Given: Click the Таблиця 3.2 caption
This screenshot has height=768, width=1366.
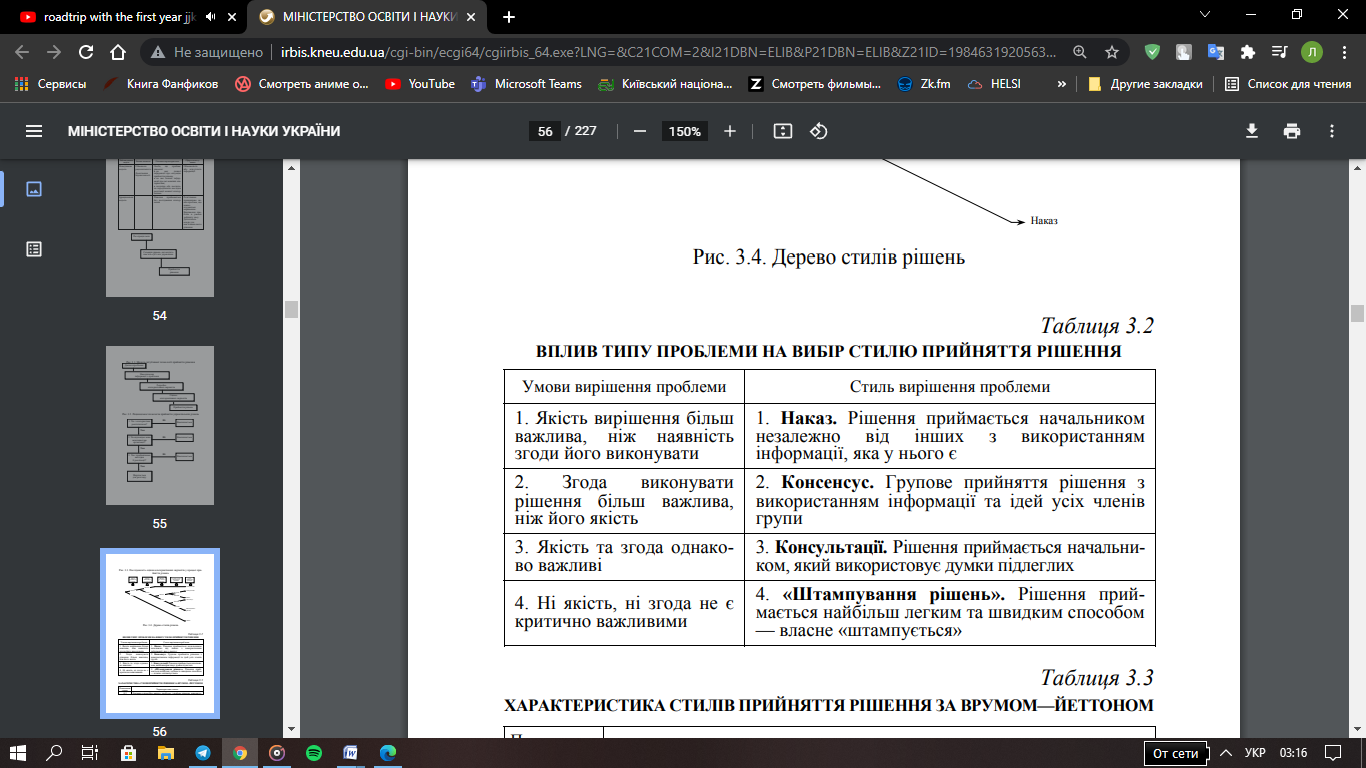Looking at the screenshot, I should [1097, 326].
